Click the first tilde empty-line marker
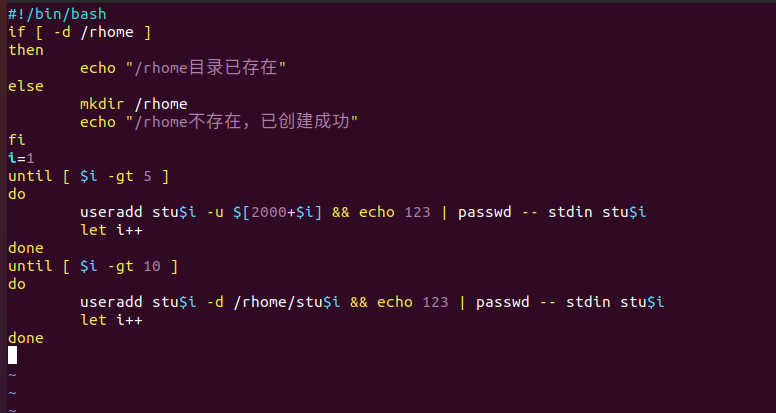Viewport: 776px width, 413px height. 12,374
